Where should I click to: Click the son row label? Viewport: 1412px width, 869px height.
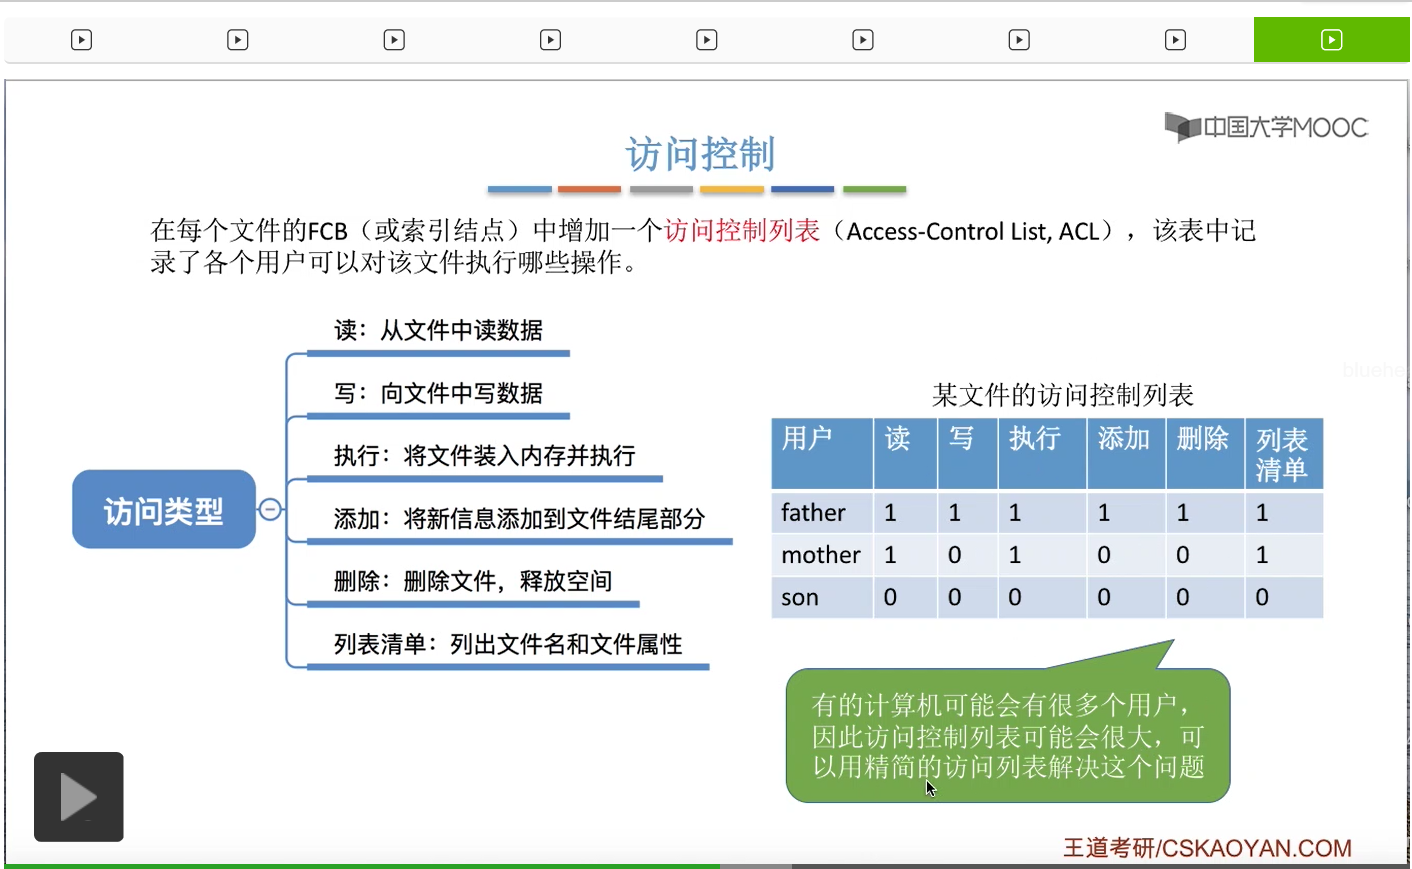coord(800,598)
